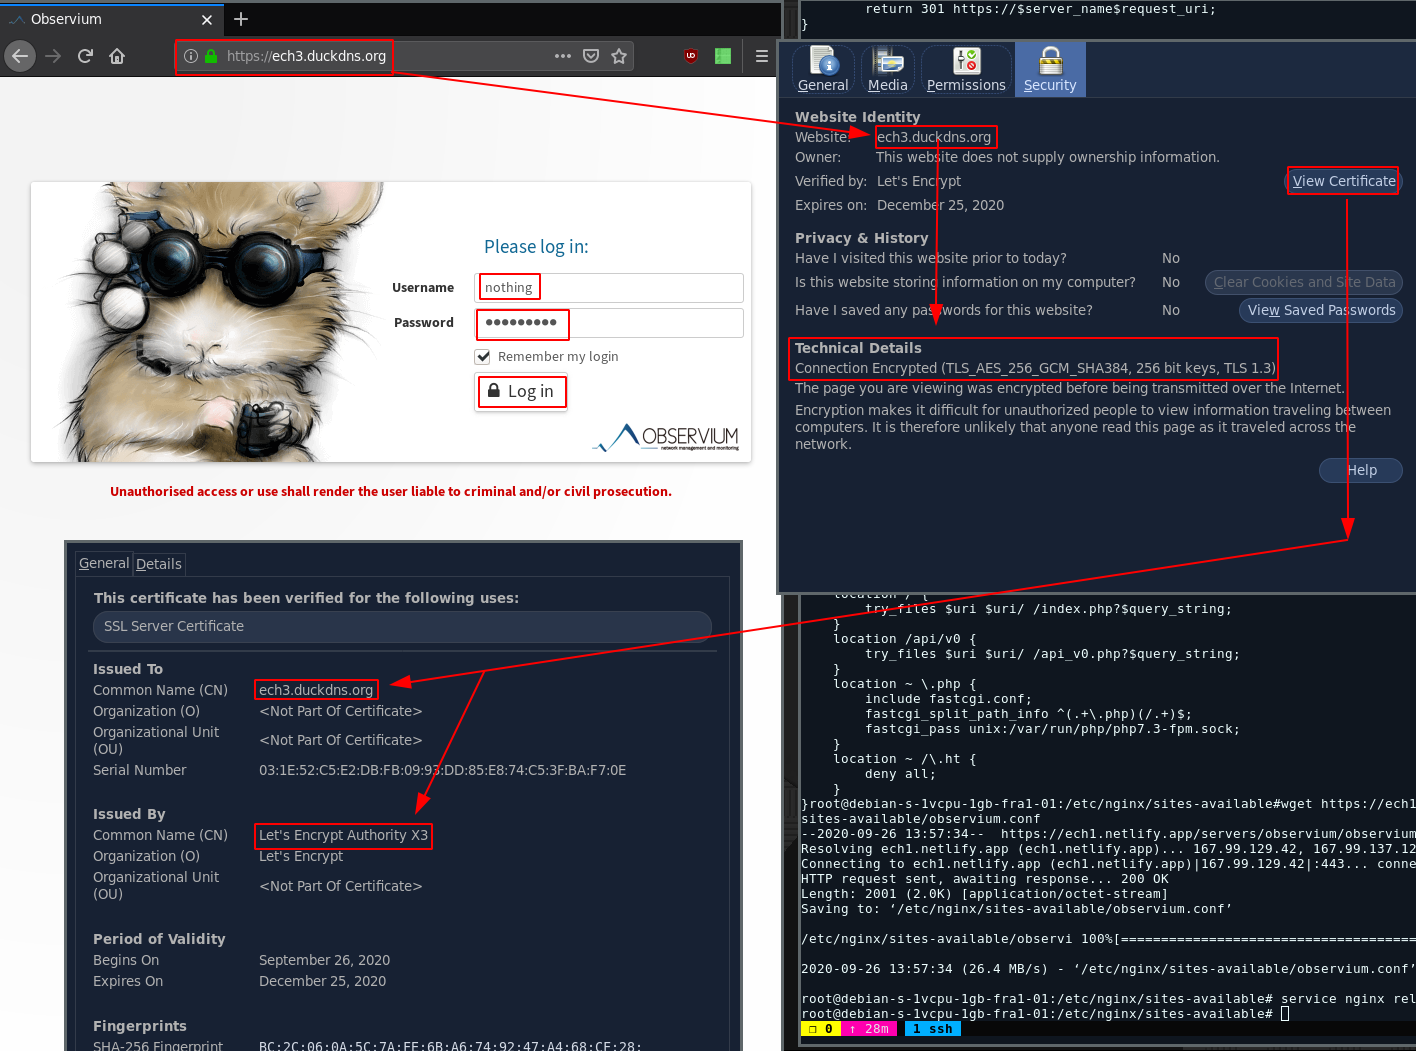This screenshot has height=1051, width=1416.
Task: Click Help button in Page Info
Action: click(1361, 470)
